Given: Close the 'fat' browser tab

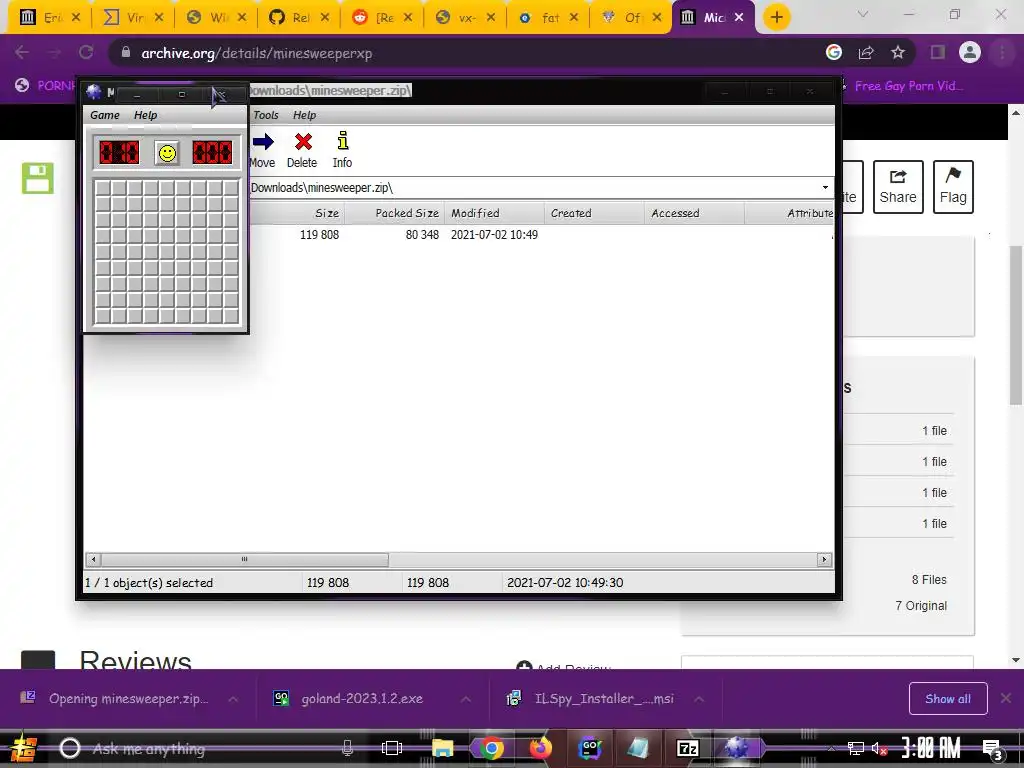Looking at the screenshot, I should coord(574,18).
